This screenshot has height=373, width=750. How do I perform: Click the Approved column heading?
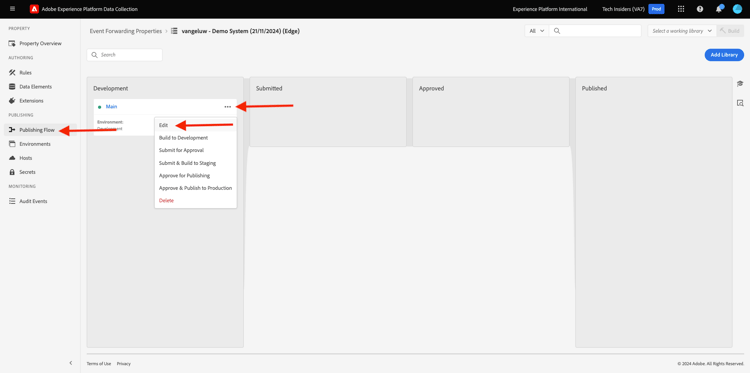(431, 88)
